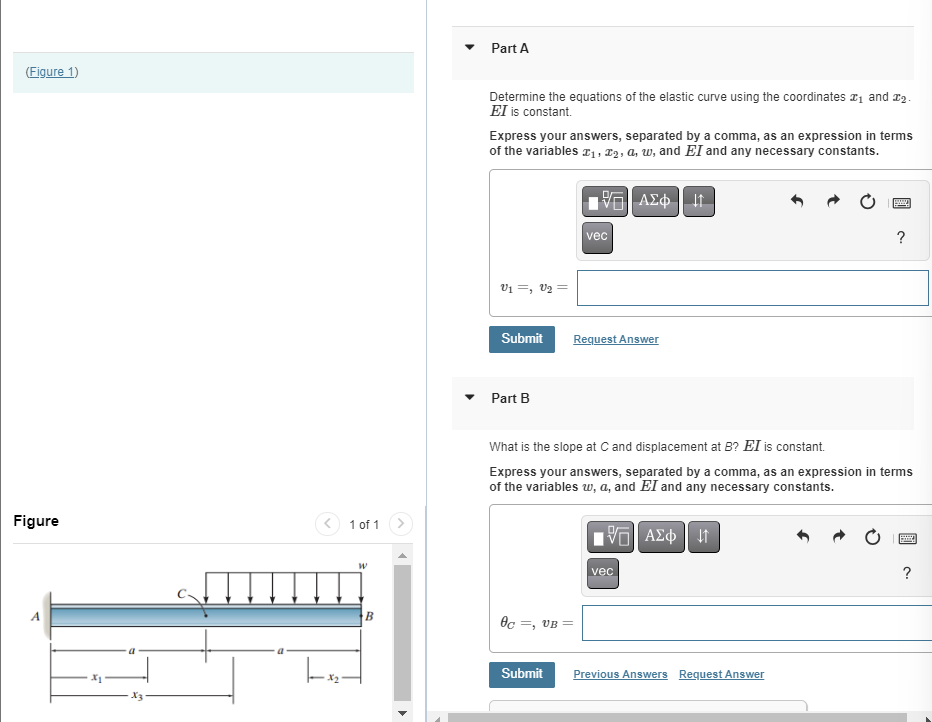The image size is (932, 722).
Task: Reset the Part A answer field
Action: click(868, 202)
